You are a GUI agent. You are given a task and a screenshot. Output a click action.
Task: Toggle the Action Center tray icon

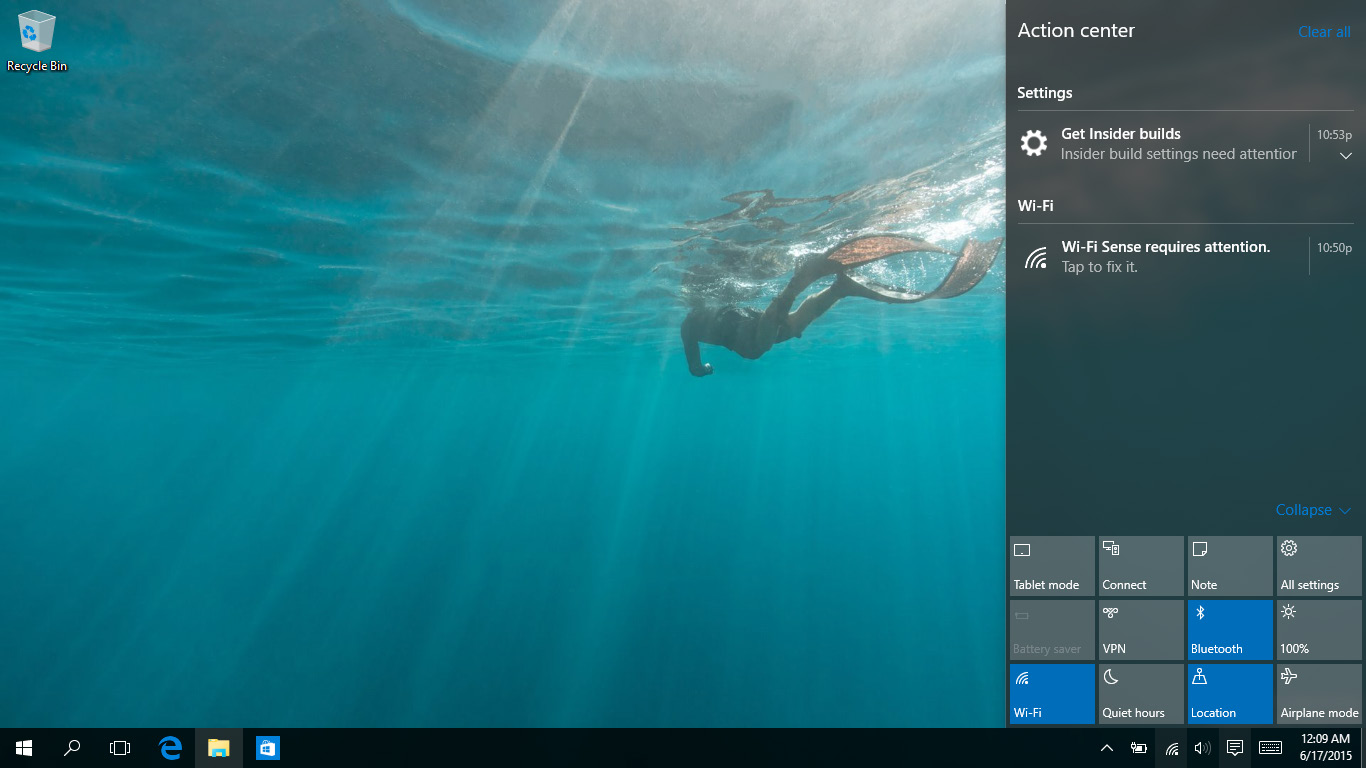[x=1235, y=748]
